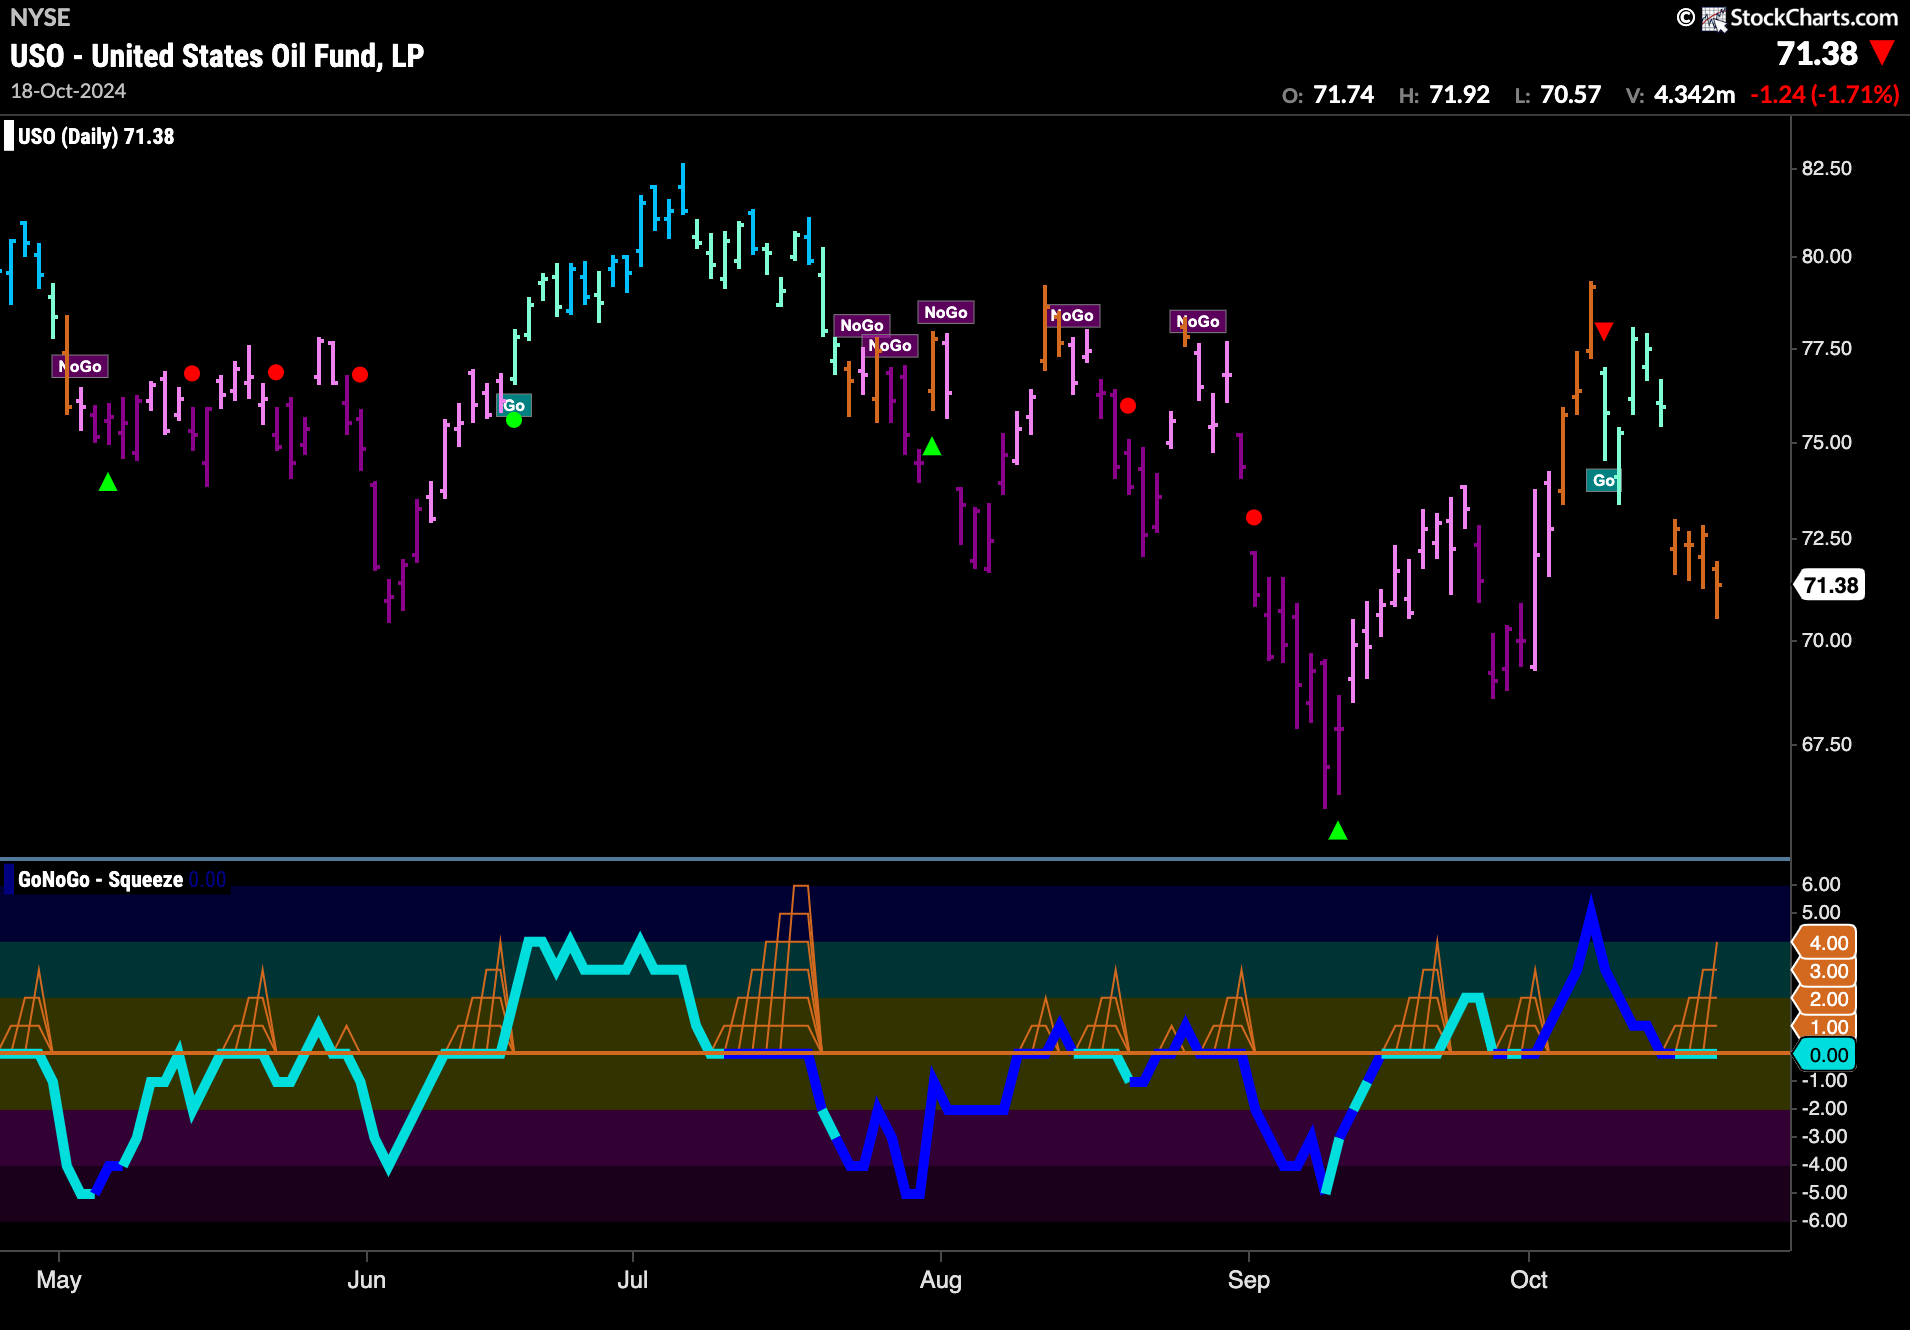Click the 5.00 oscillator axis label
This screenshot has height=1330, width=1910.
click(x=1821, y=912)
